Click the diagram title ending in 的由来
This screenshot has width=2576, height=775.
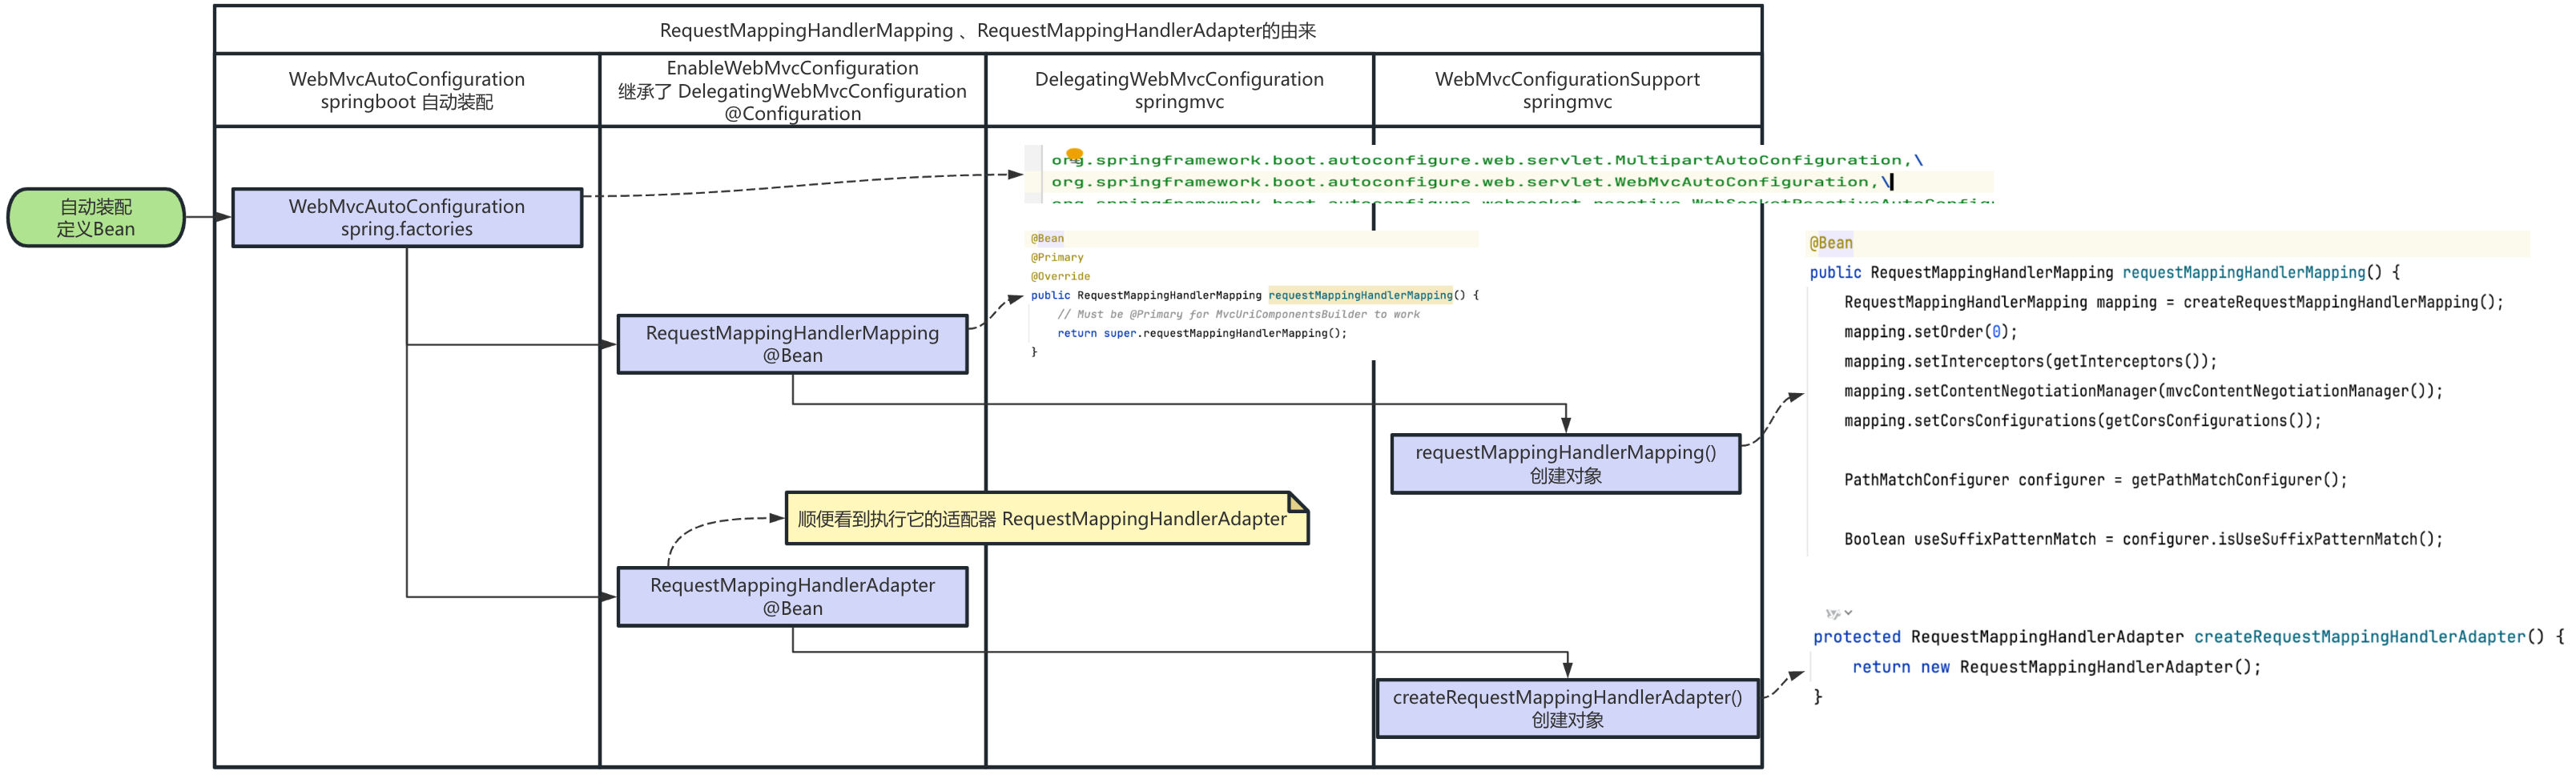[x=988, y=30]
